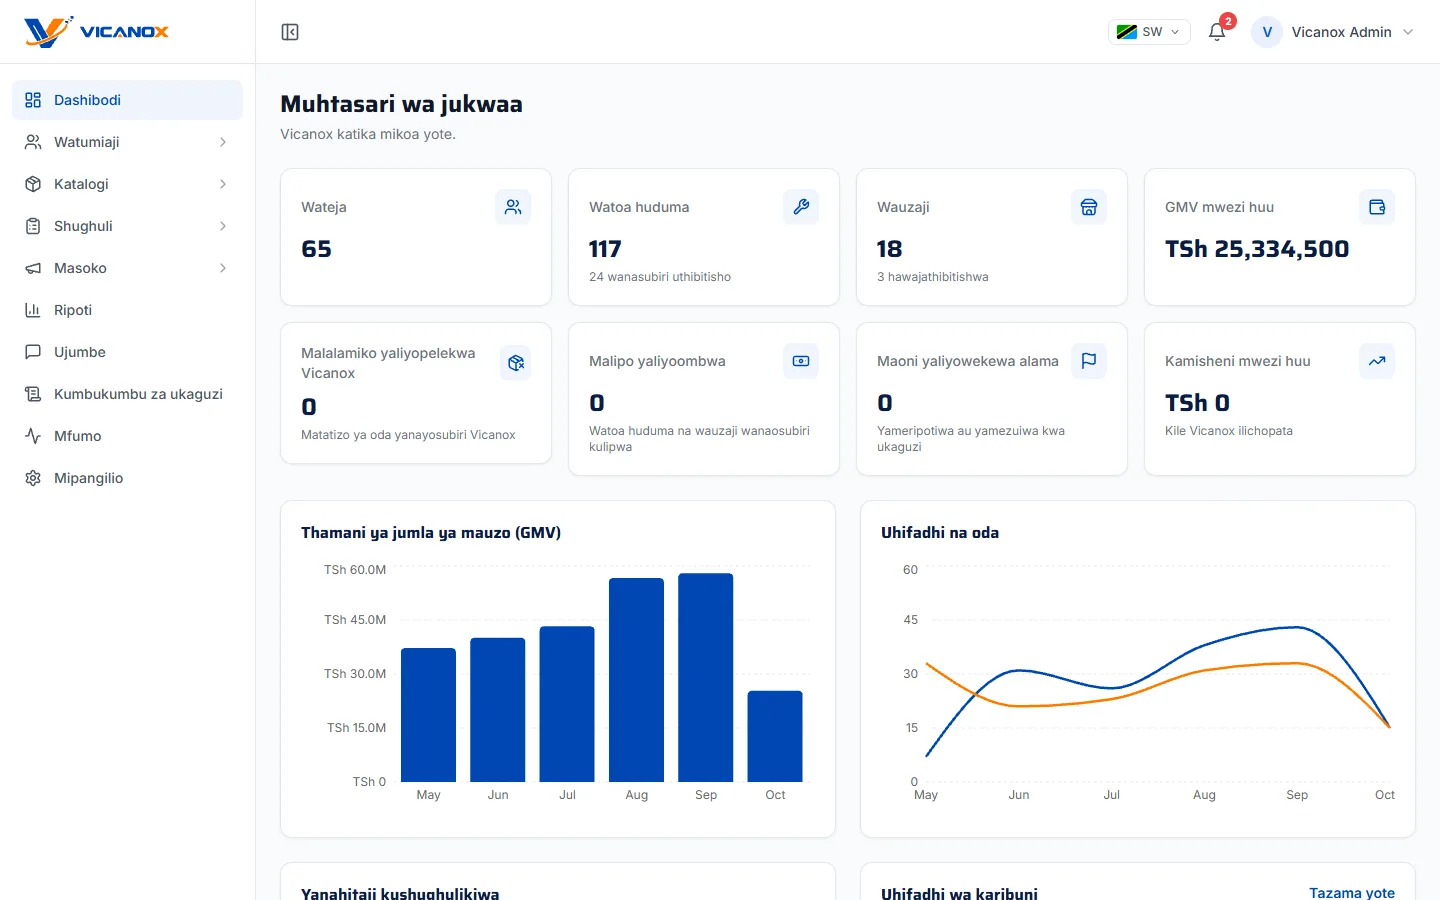Click the Sep bar in GMV chart
Screen dimensions: 1440x900
click(x=706, y=677)
